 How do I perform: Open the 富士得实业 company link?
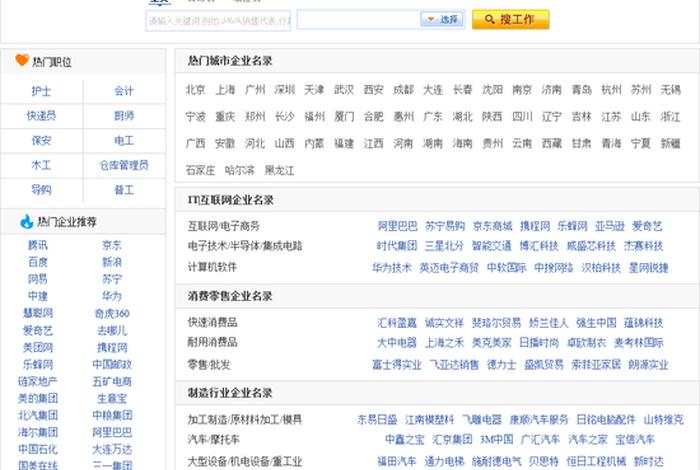pyautogui.click(x=396, y=365)
